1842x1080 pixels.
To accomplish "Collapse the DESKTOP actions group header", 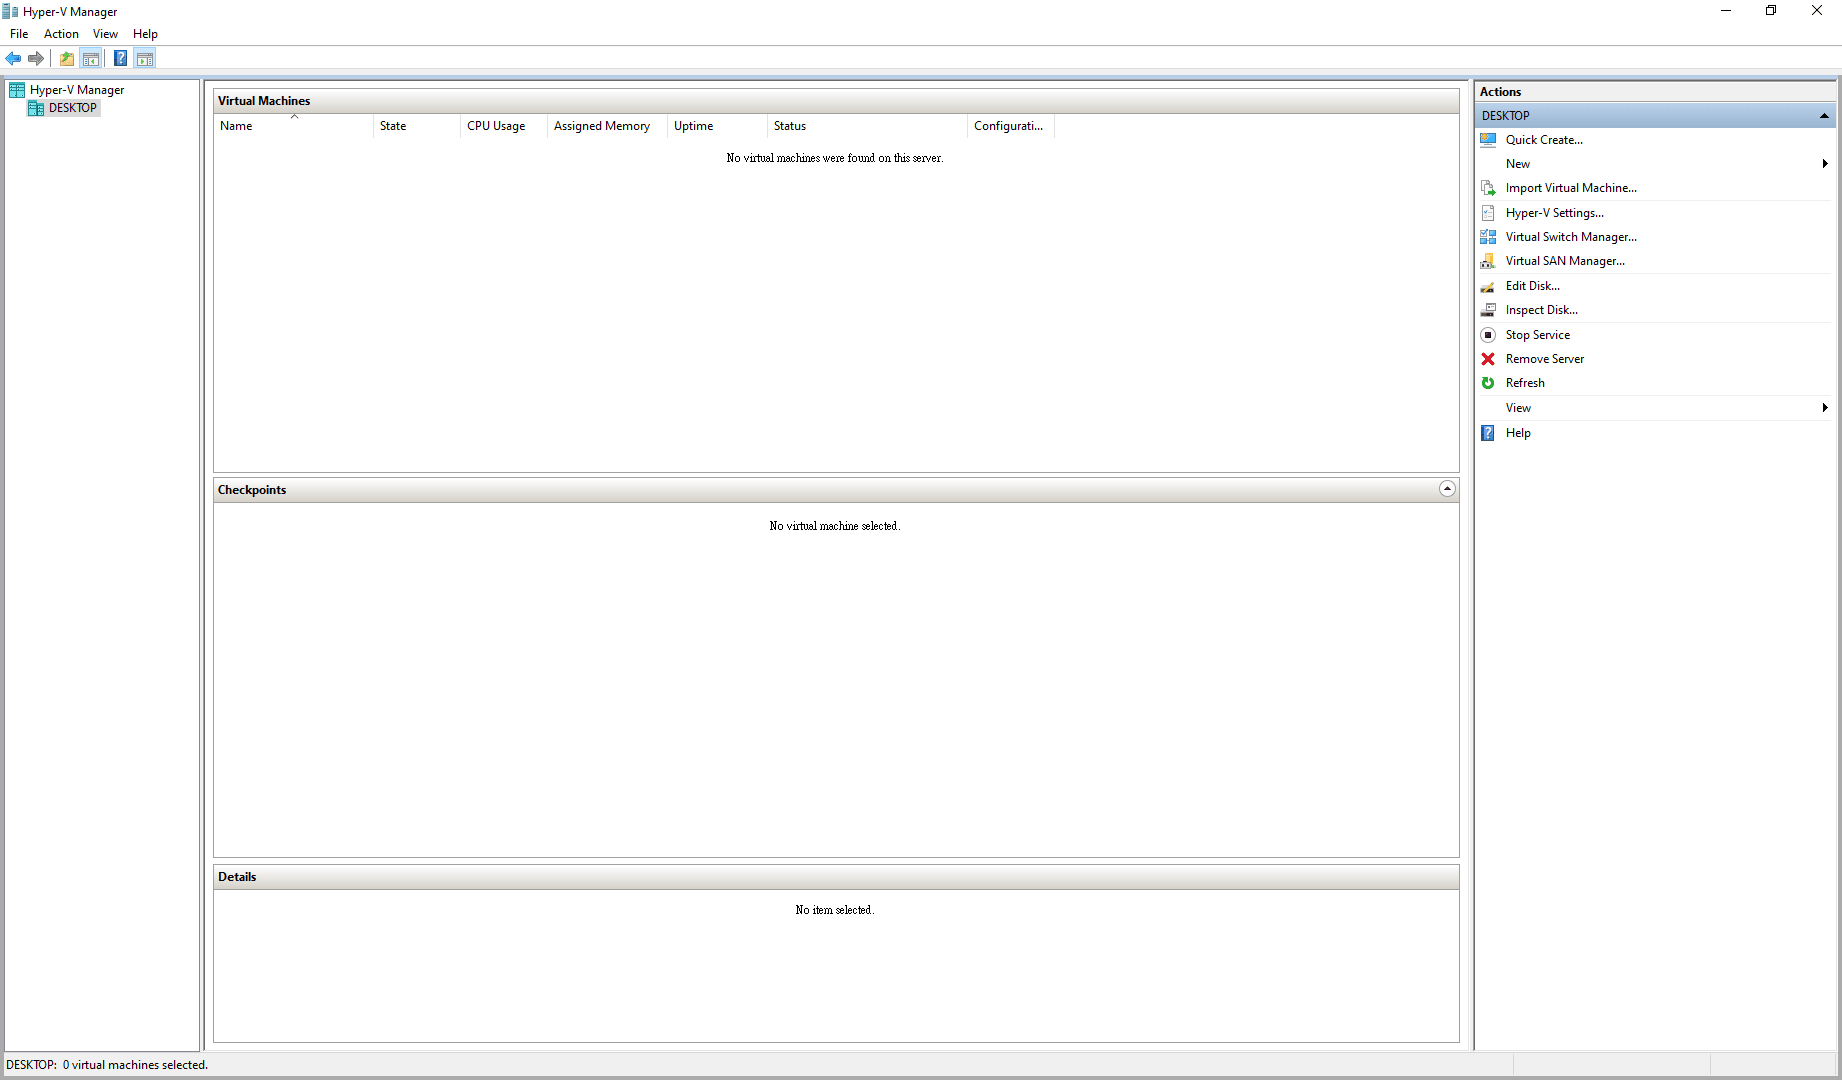I will pyautogui.click(x=1824, y=115).
